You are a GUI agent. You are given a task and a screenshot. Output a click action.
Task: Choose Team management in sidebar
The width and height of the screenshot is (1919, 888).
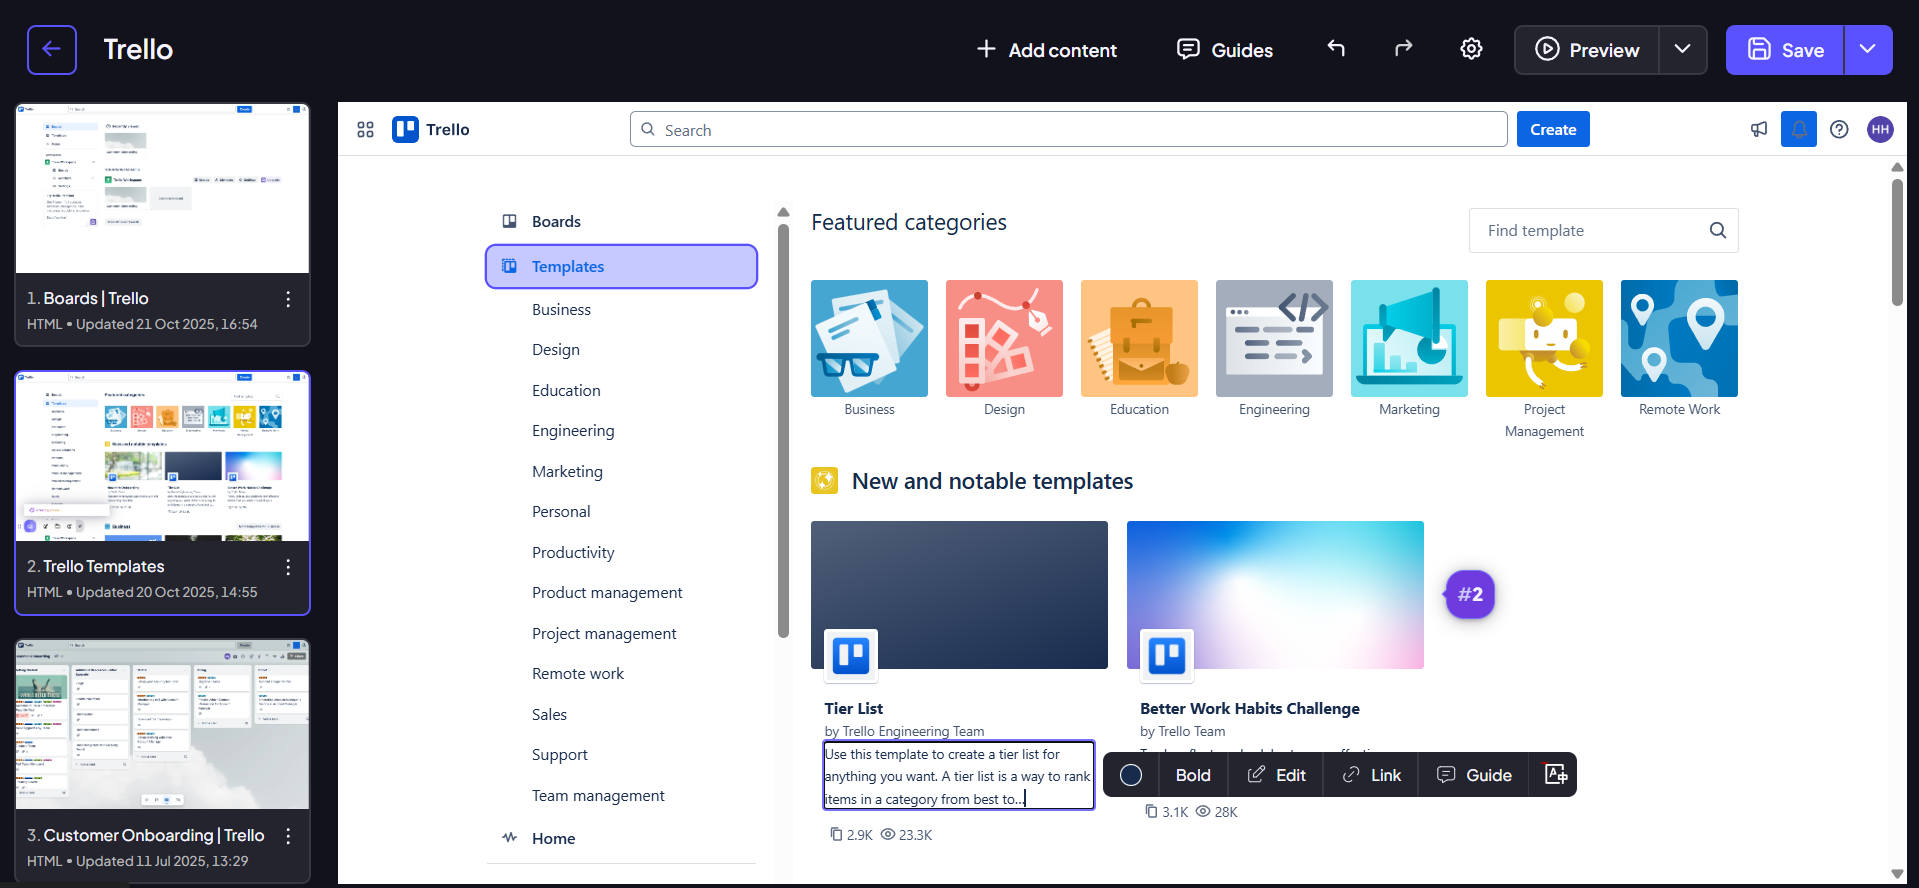(x=598, y=796)
